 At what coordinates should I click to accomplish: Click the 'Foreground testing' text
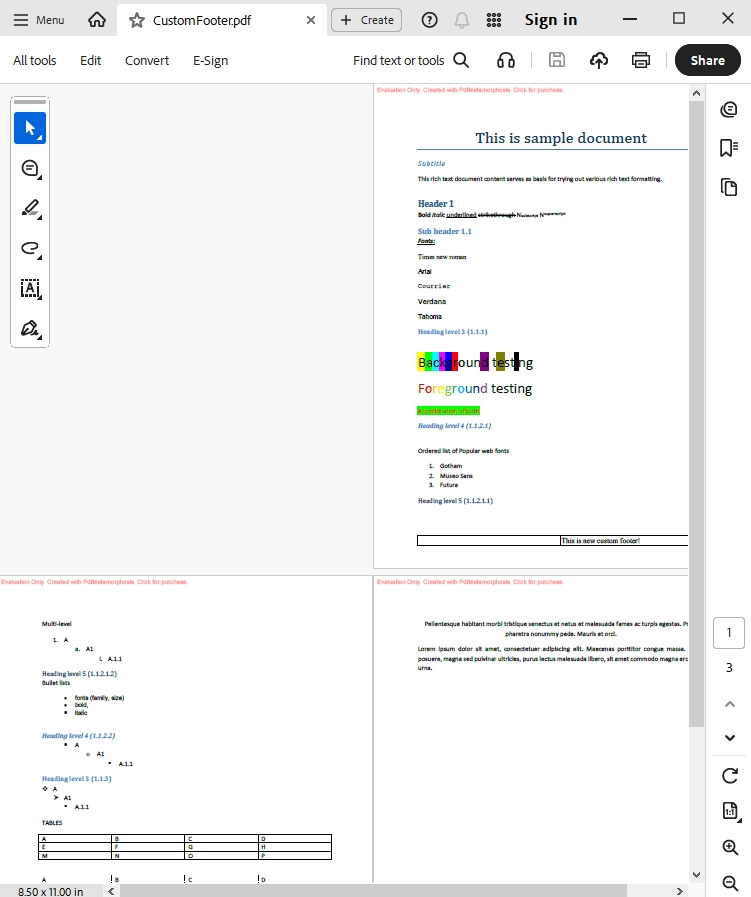(475, 388)
